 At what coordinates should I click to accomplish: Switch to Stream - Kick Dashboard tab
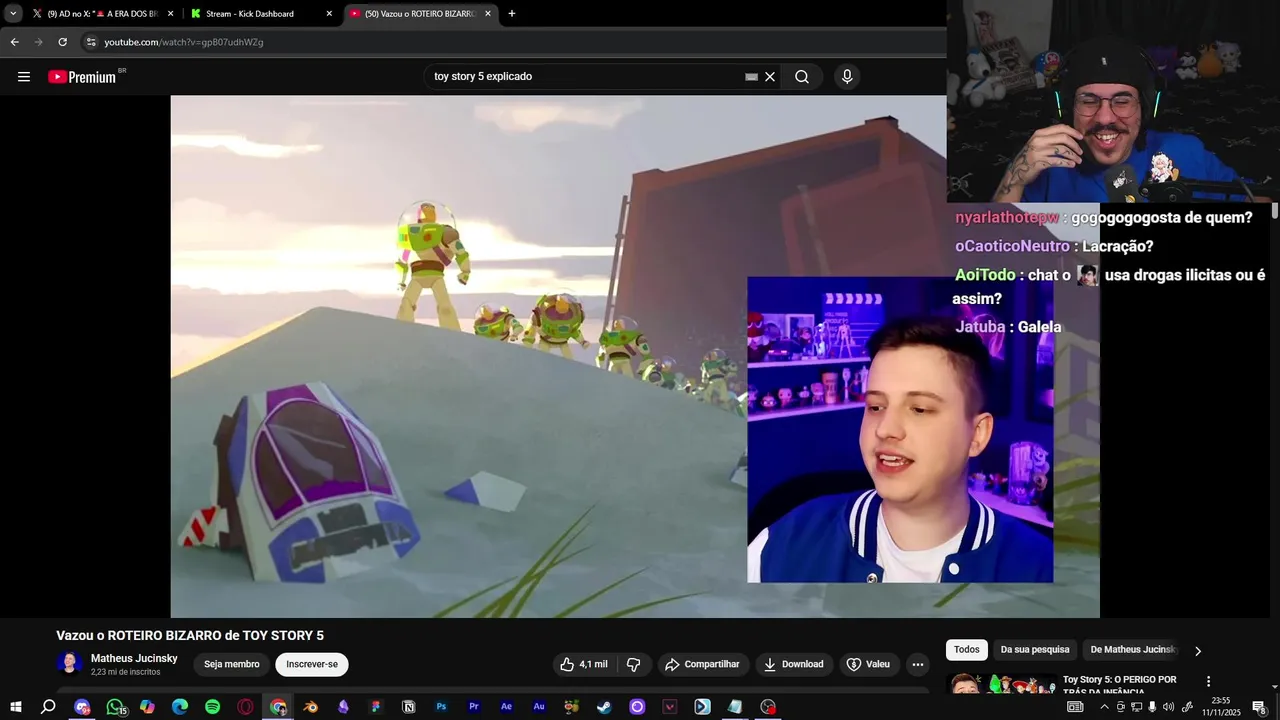[250, 14]
